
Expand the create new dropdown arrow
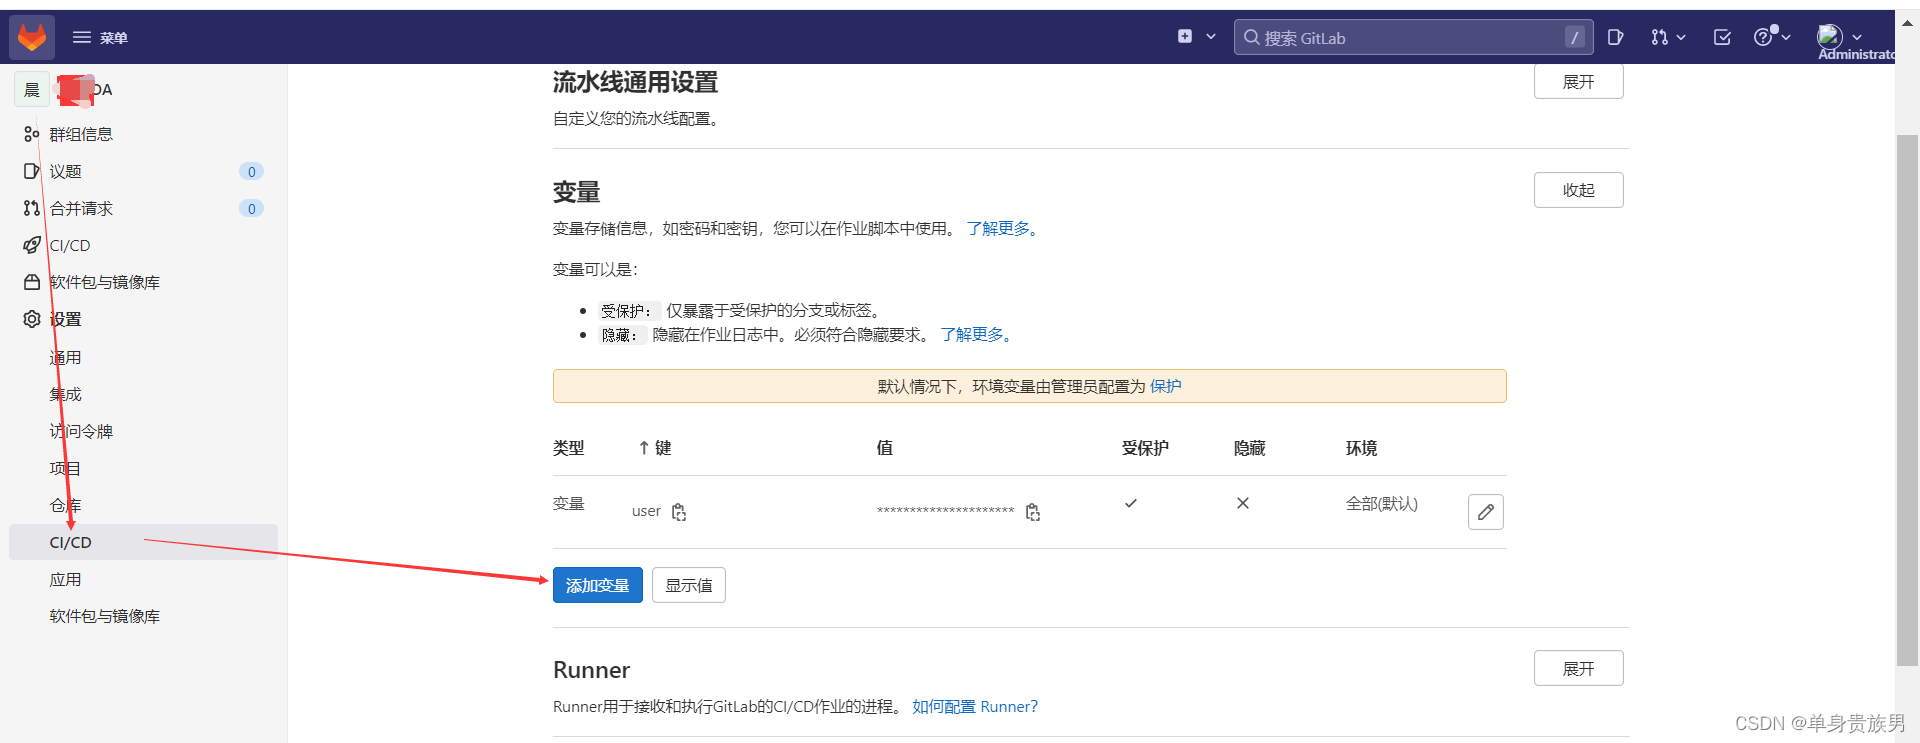pos(1211,37)
